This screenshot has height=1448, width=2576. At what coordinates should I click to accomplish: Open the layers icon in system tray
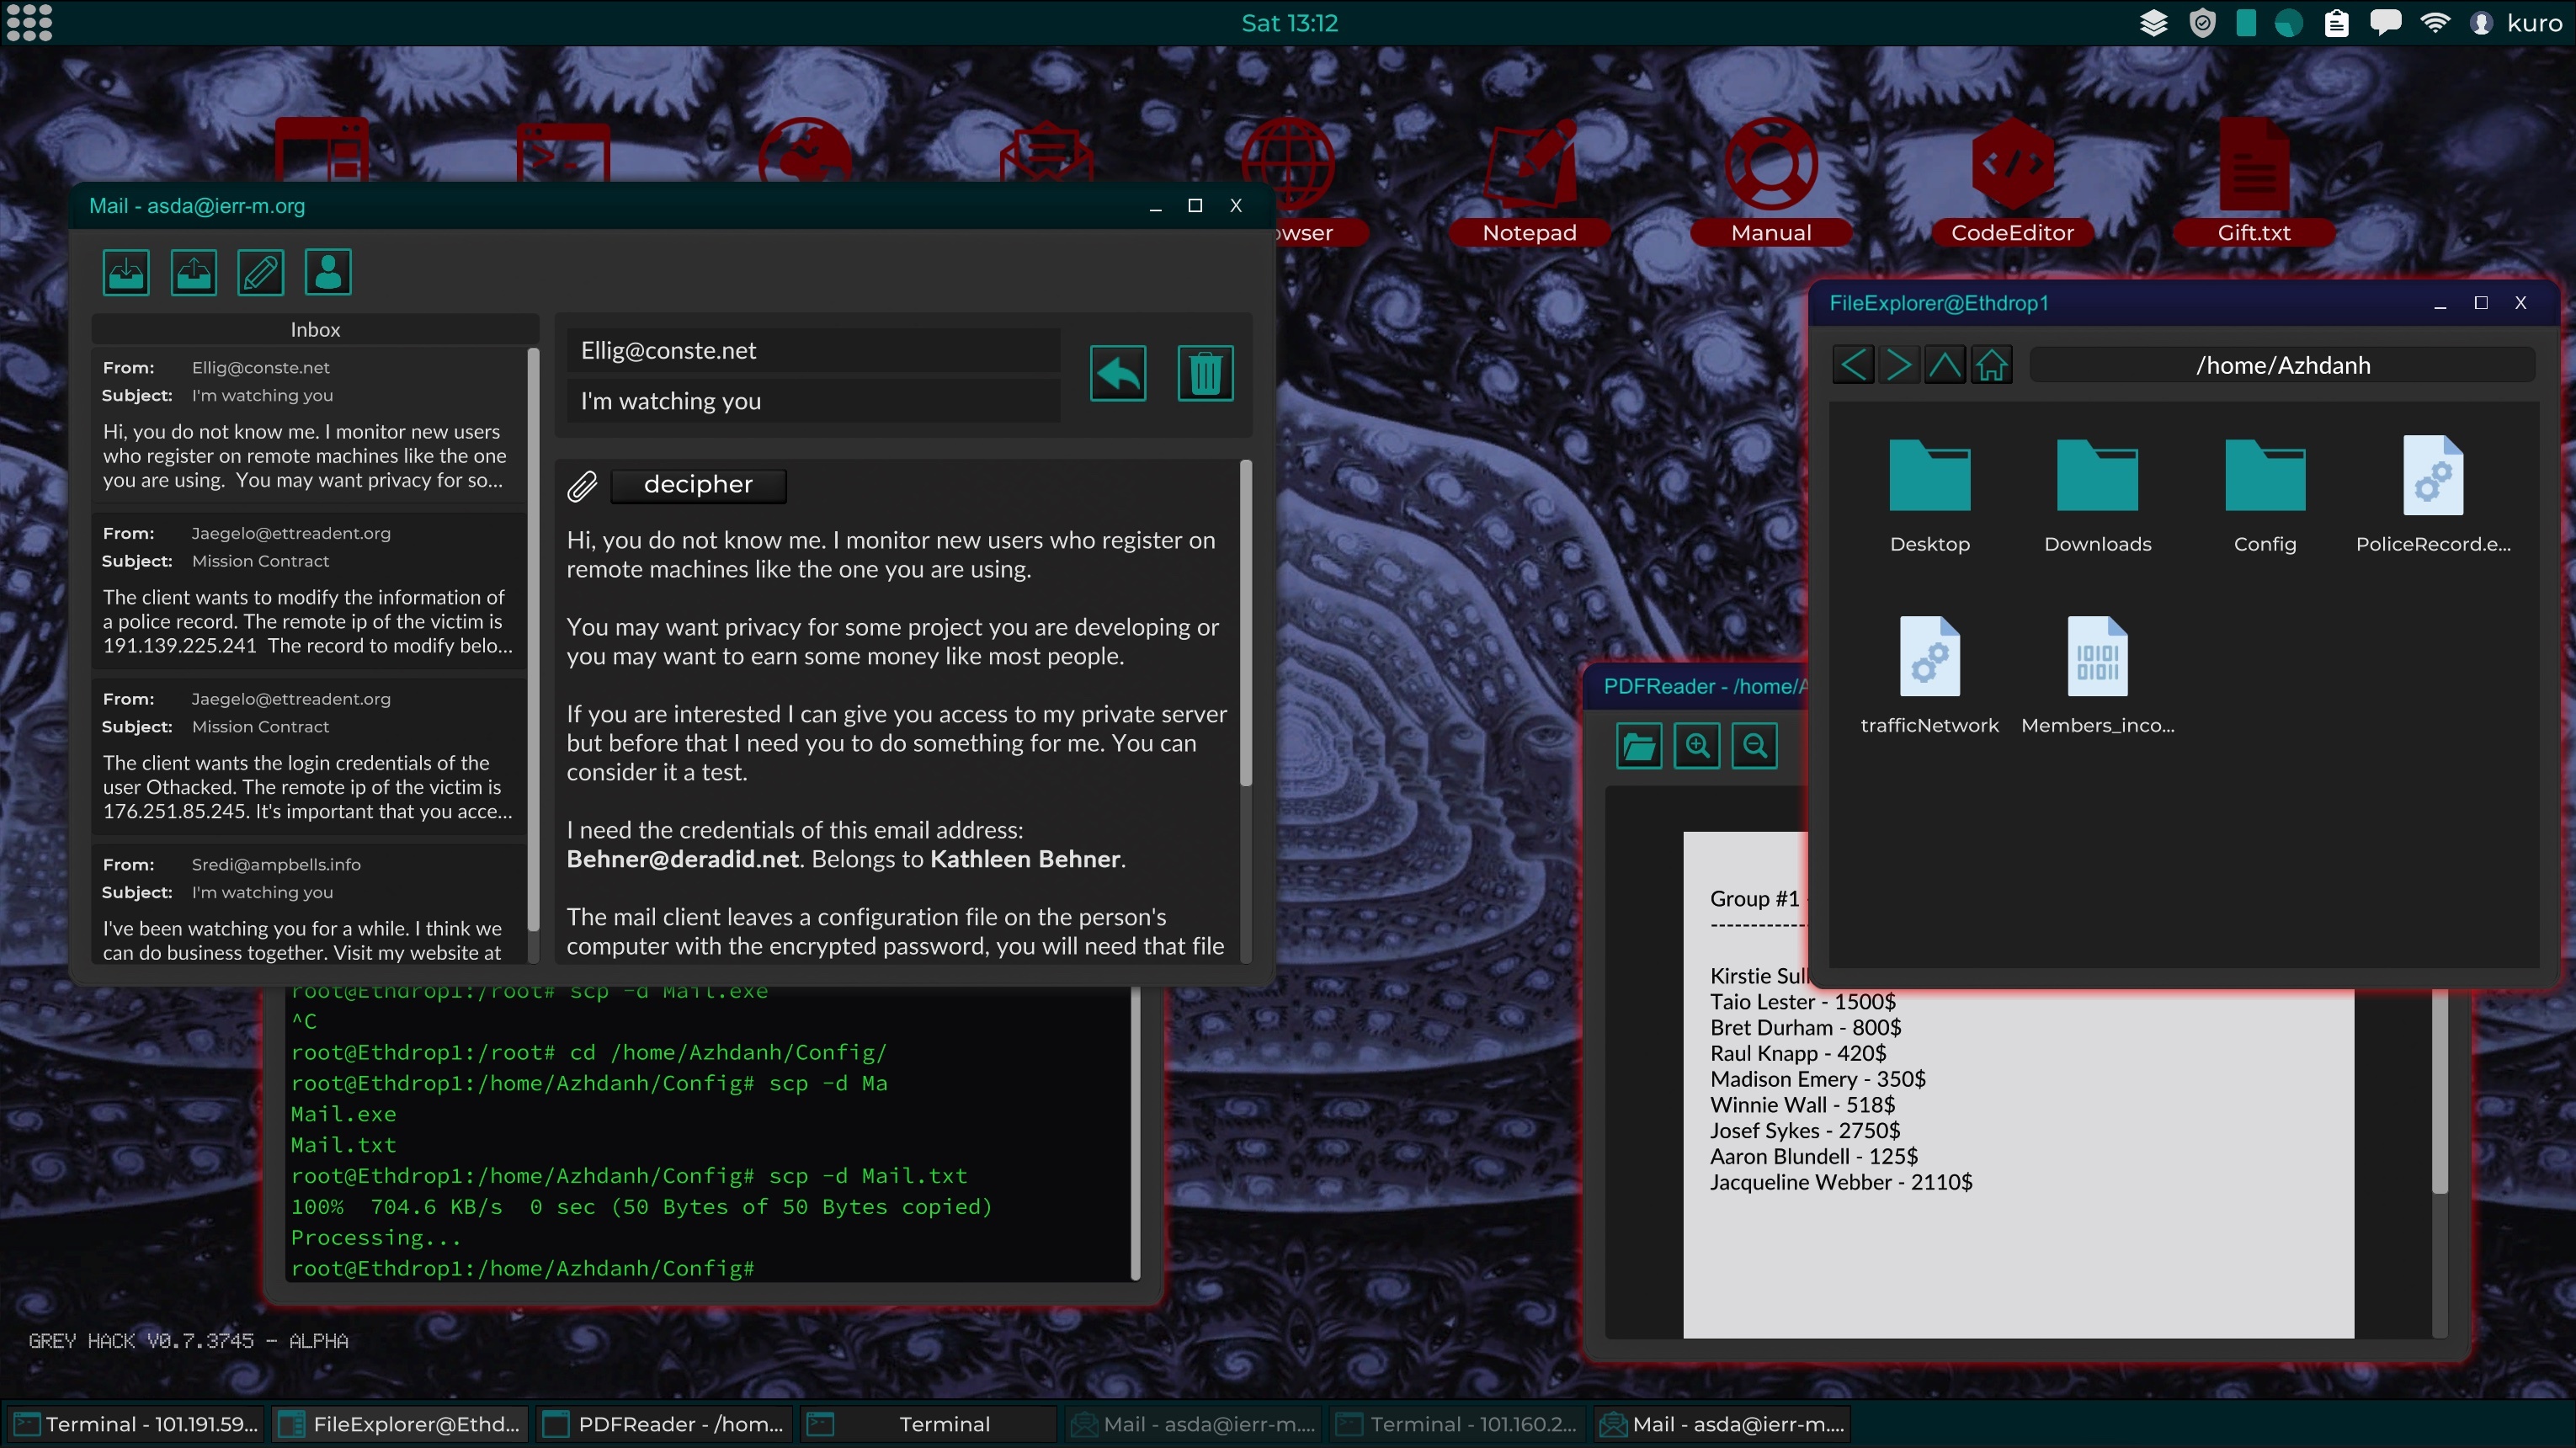coord(2153,22)
